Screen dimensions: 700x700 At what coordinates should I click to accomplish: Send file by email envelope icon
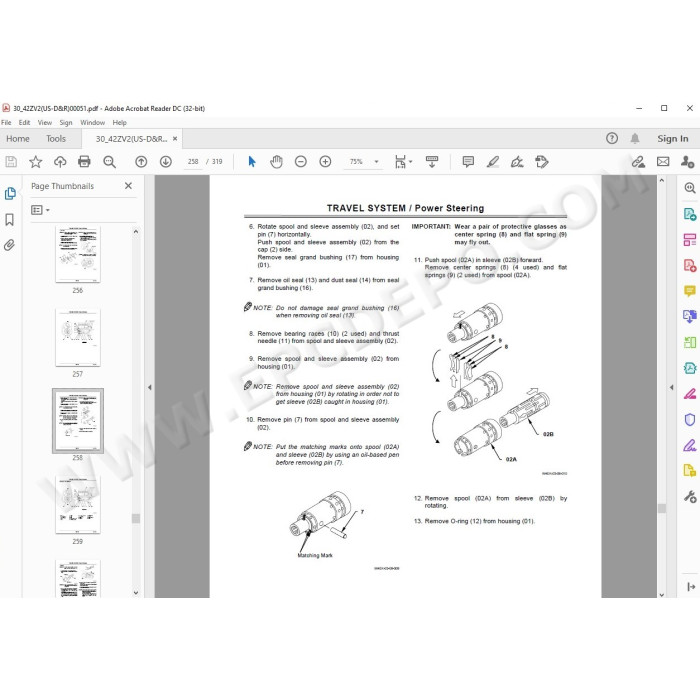coord(663,162)
